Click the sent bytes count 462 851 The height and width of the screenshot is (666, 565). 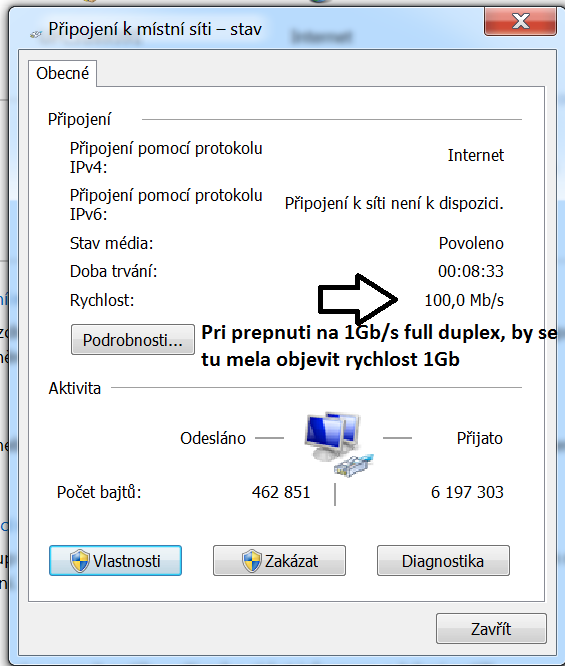click(x=281, y=492)
